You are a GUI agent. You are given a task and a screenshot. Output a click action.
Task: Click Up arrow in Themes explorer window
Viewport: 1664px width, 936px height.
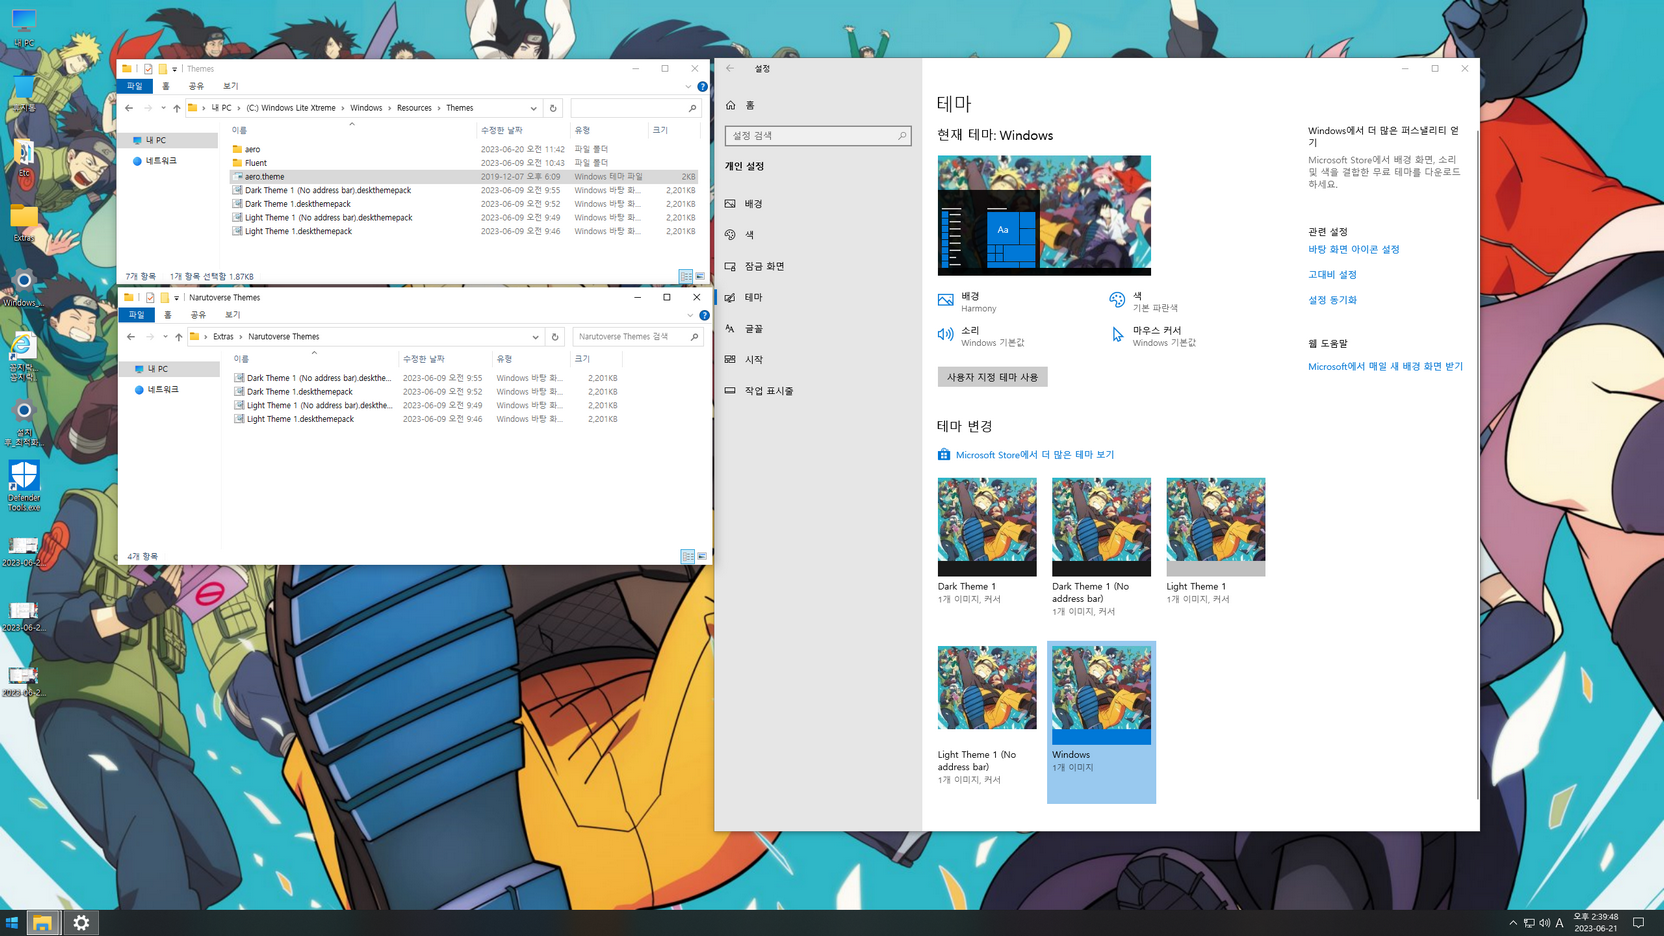tap(177, 108)
